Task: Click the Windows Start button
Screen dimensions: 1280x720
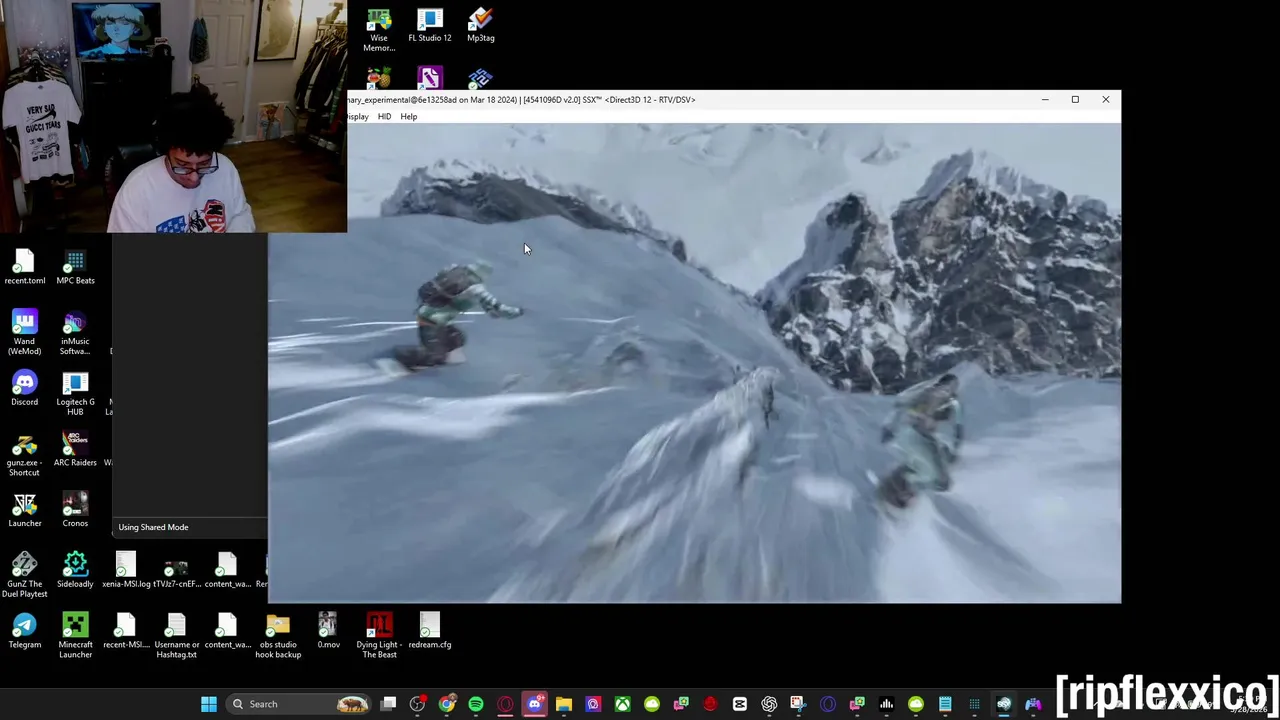Action: pyautogui.click(x=209, y=704)
